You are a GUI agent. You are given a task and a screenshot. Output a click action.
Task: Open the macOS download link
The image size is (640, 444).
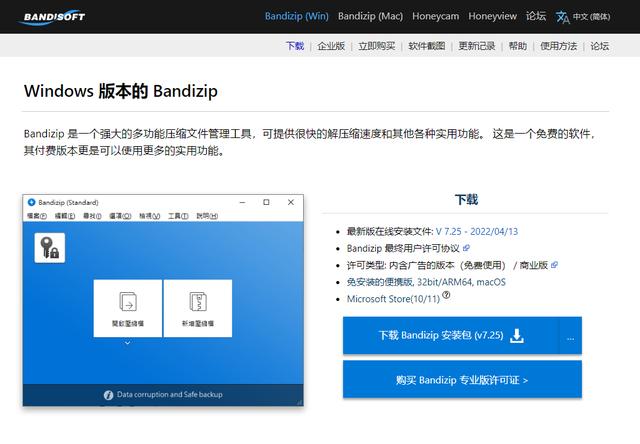(491, 282)
